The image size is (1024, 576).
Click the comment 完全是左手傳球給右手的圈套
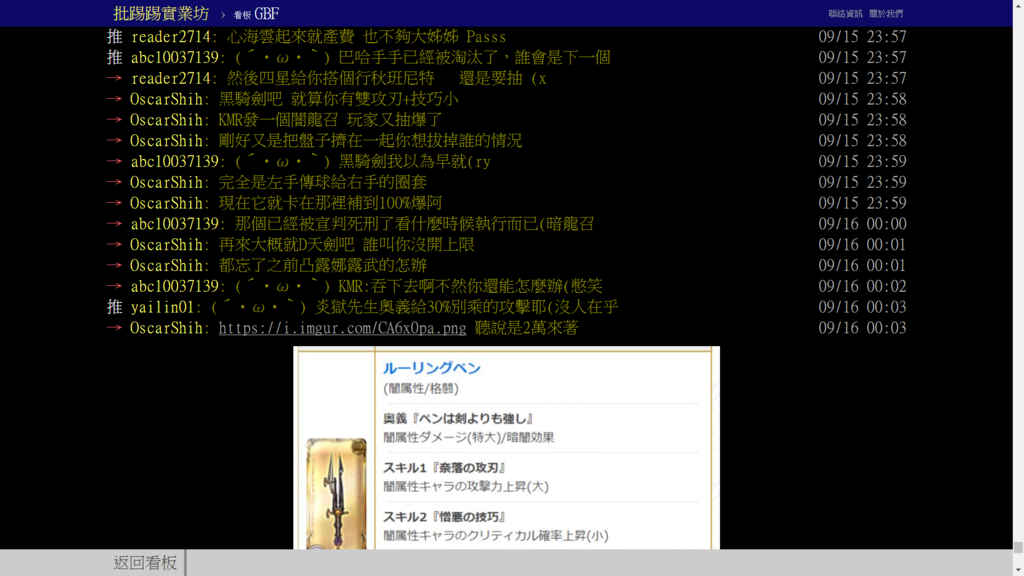(x=323, y=182)
